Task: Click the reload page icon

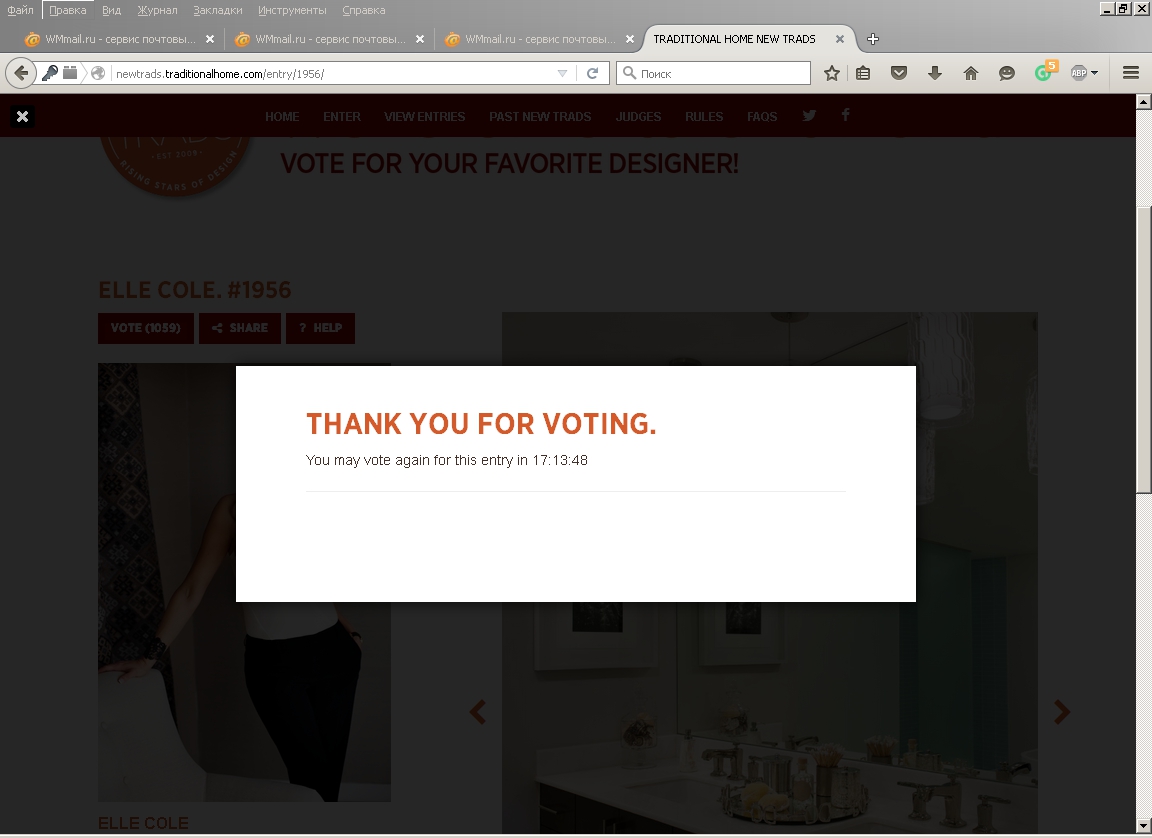Action: (592, 73)
